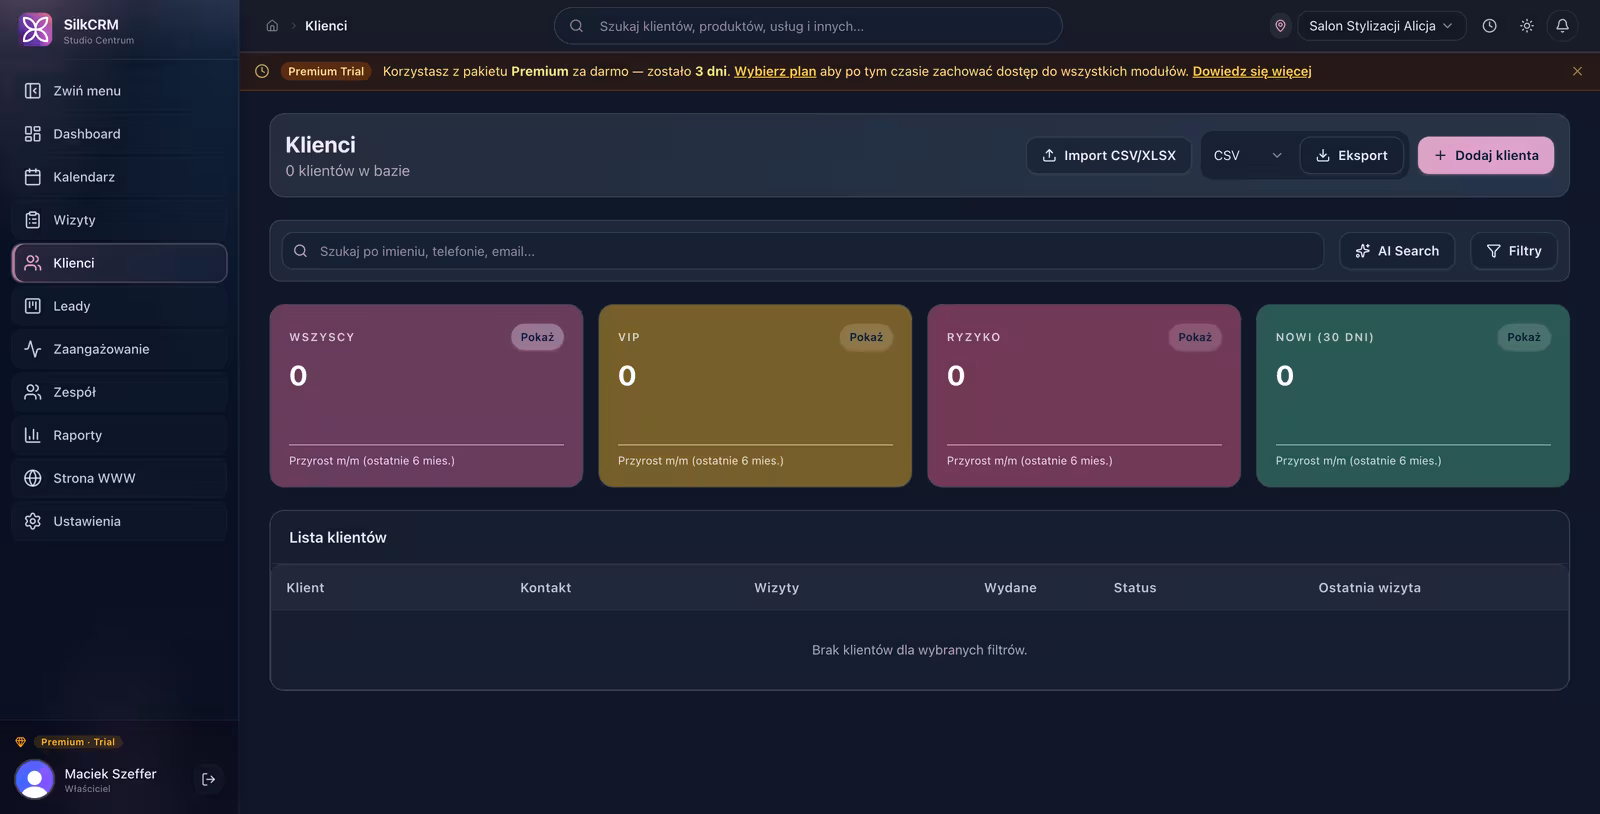Click the Klient column header

[x=305, y=588]
